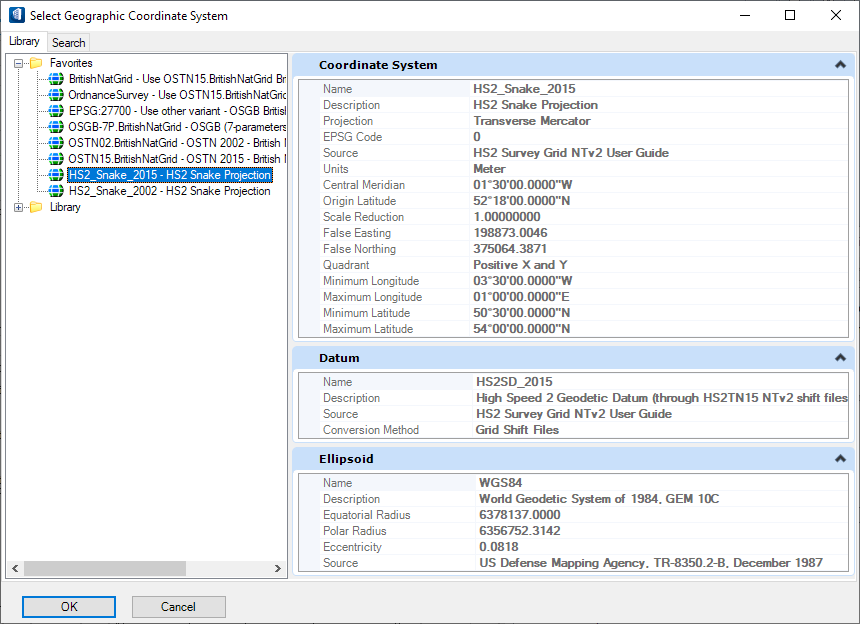Viewport: 860px width, 624px height.
Task: Click the globe icon beside EPSG:27700 entry
Action: (57, 111)
